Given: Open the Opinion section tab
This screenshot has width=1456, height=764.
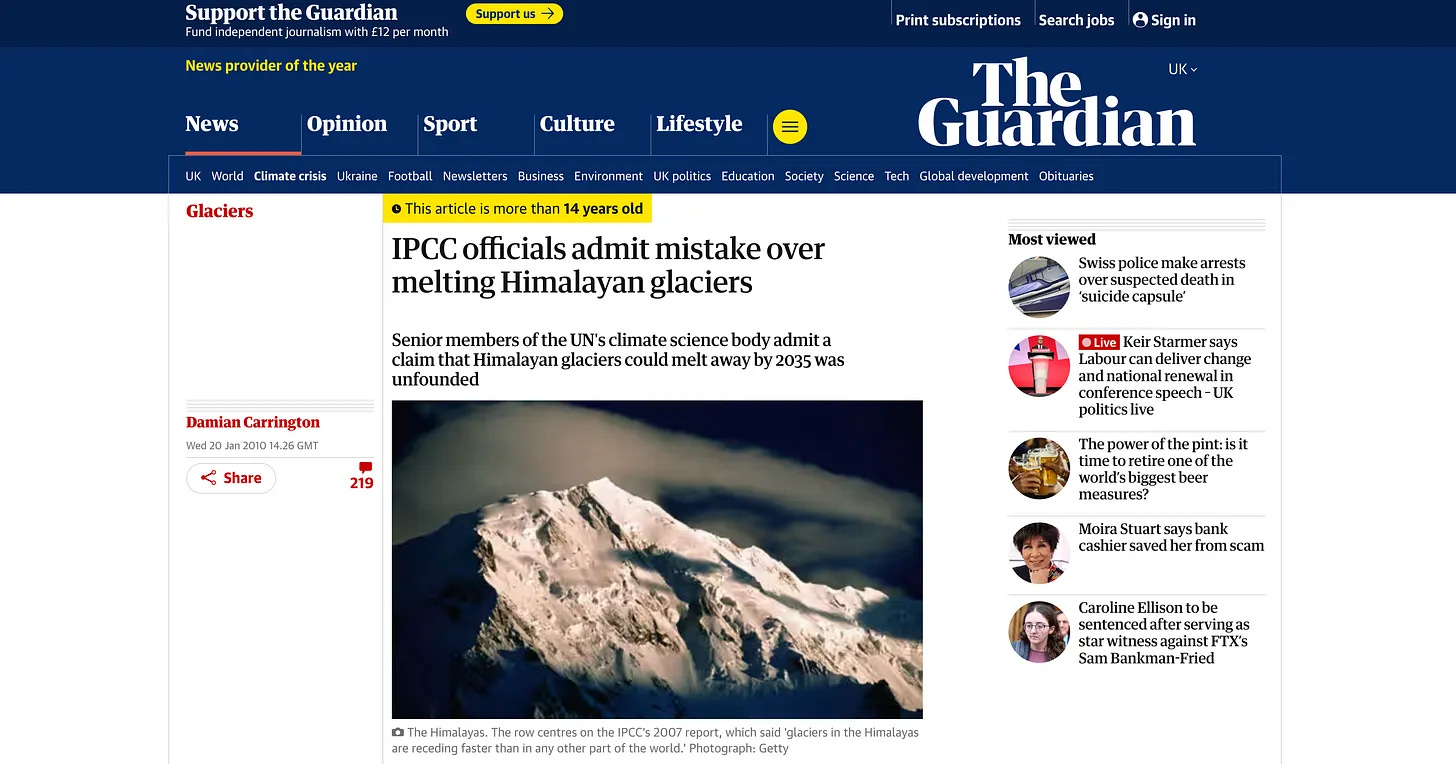Looking at the screenshot, I should point(347,124).
